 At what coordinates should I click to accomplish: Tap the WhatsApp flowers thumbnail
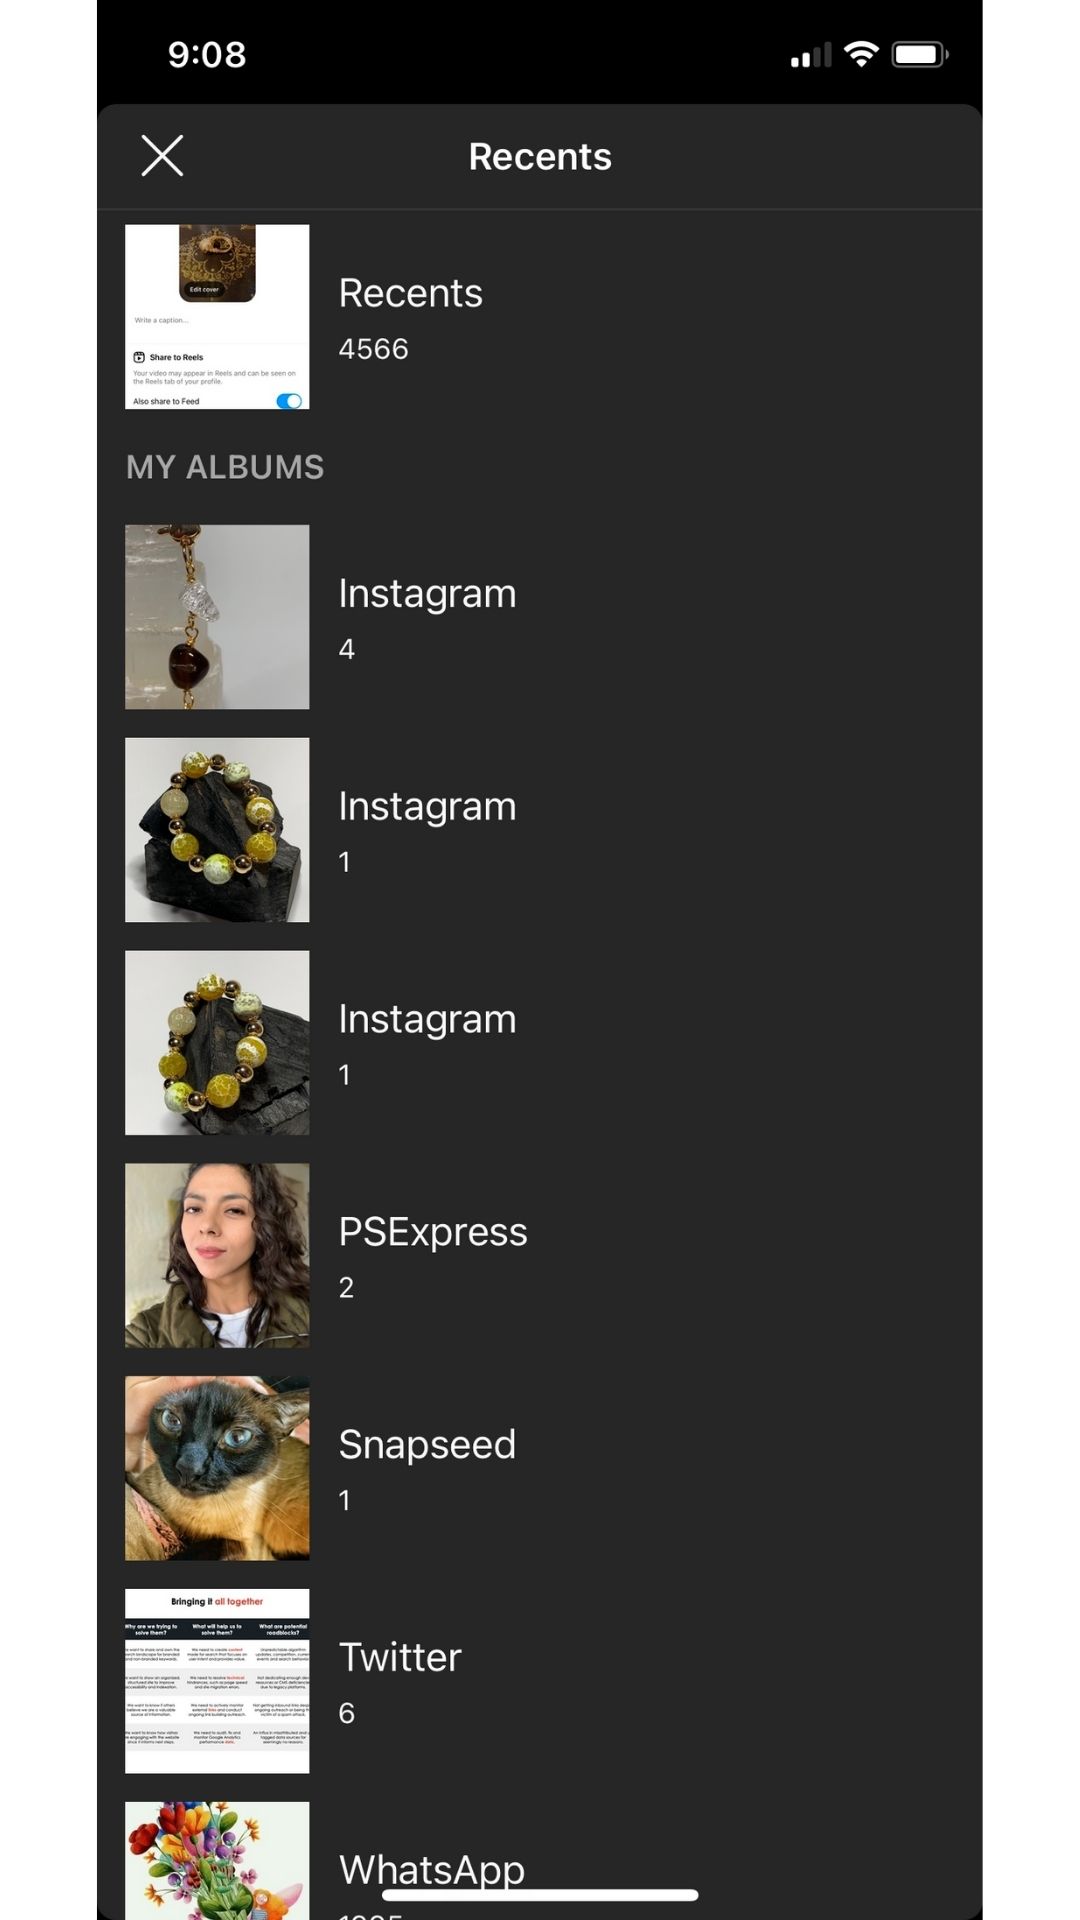(x=217, y=1861)
